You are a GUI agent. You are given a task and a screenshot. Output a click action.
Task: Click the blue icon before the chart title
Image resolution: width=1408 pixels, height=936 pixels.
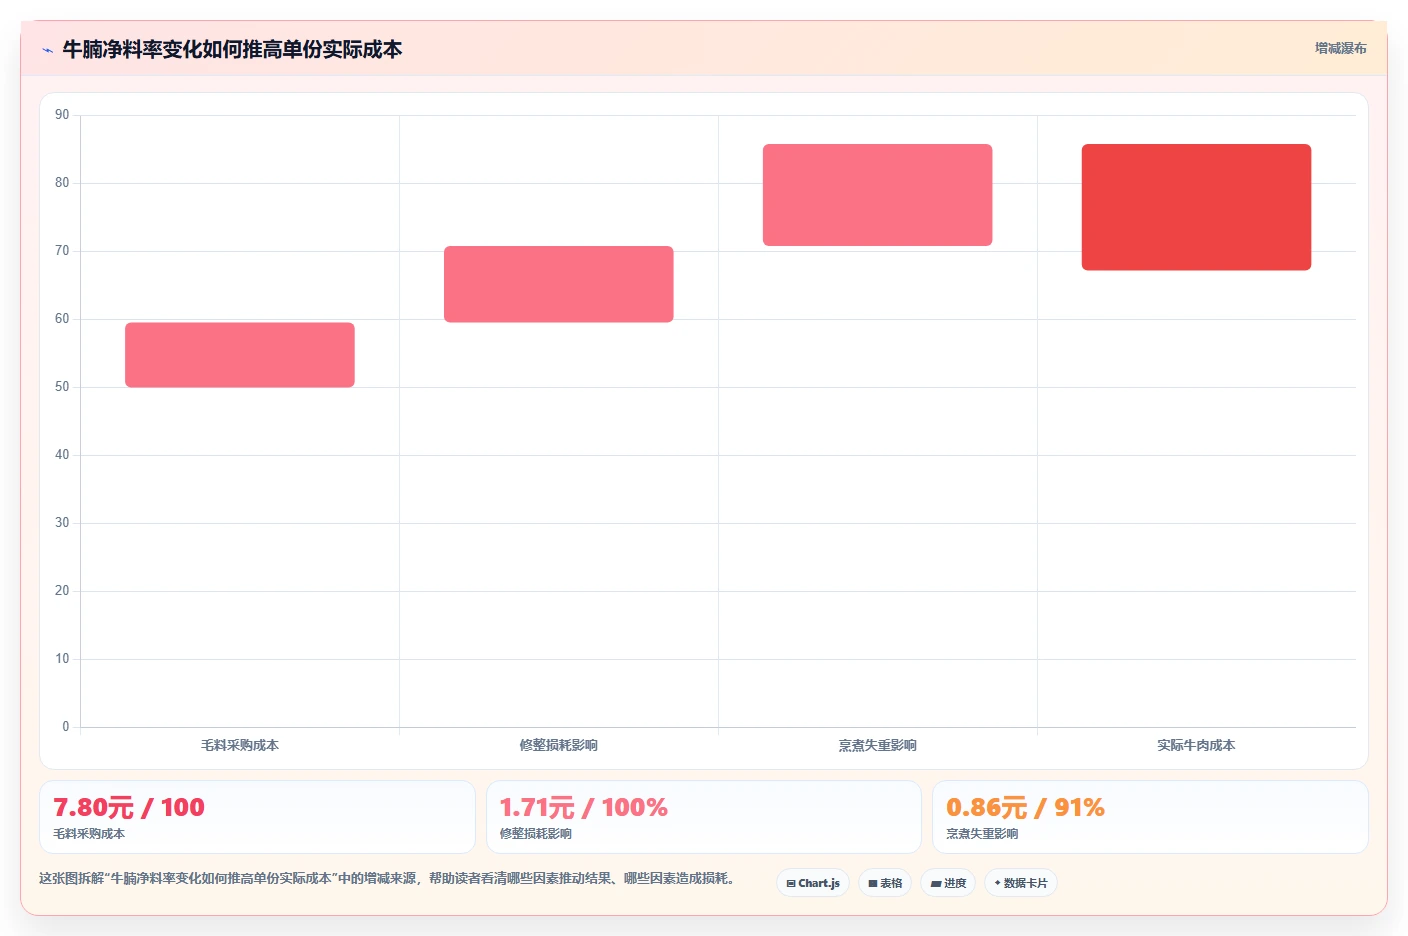click(47, 50)
